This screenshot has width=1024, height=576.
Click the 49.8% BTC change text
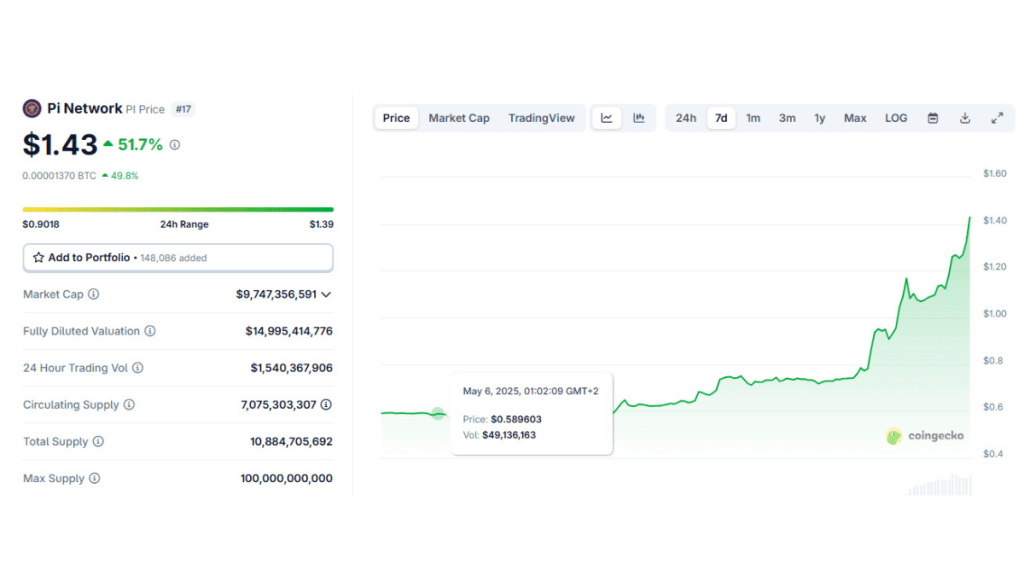[125, 176]
